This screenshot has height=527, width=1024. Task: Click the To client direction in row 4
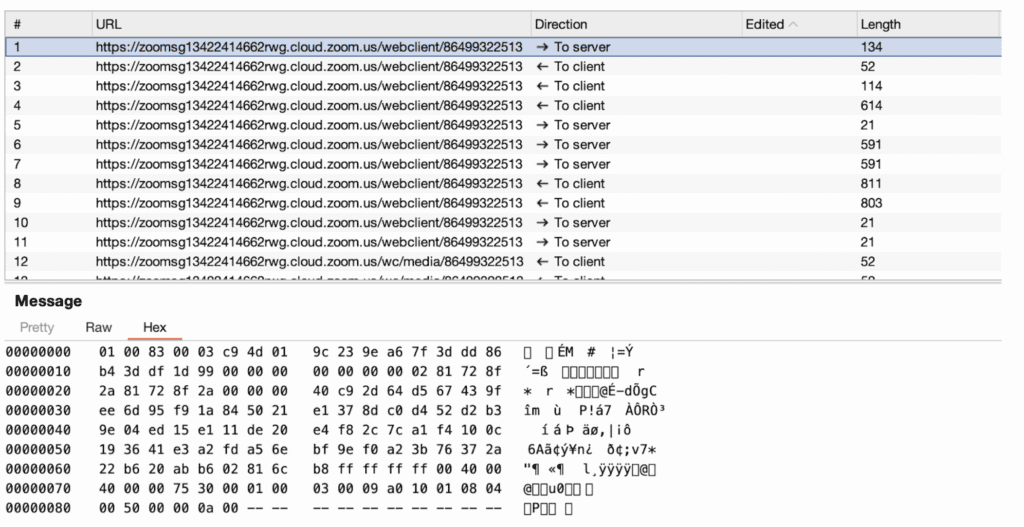coord(571,106)
